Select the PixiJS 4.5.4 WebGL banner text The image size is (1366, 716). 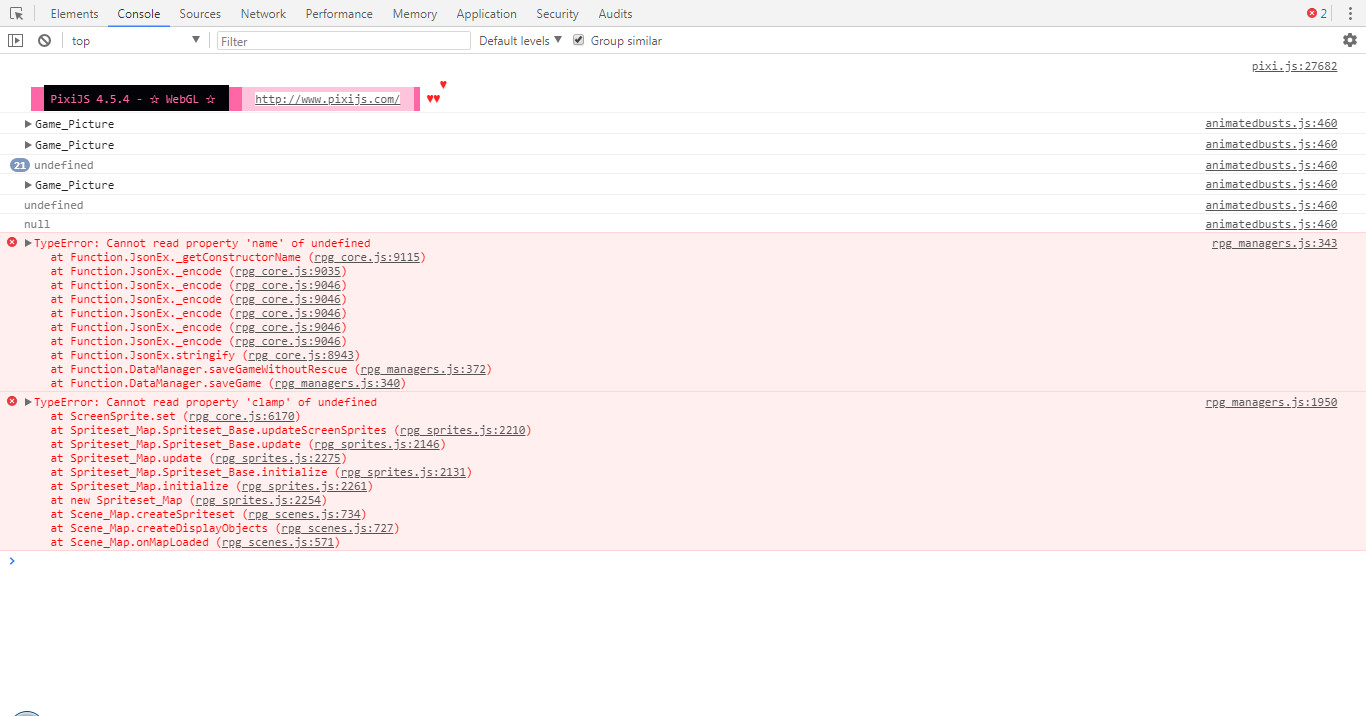133,99
